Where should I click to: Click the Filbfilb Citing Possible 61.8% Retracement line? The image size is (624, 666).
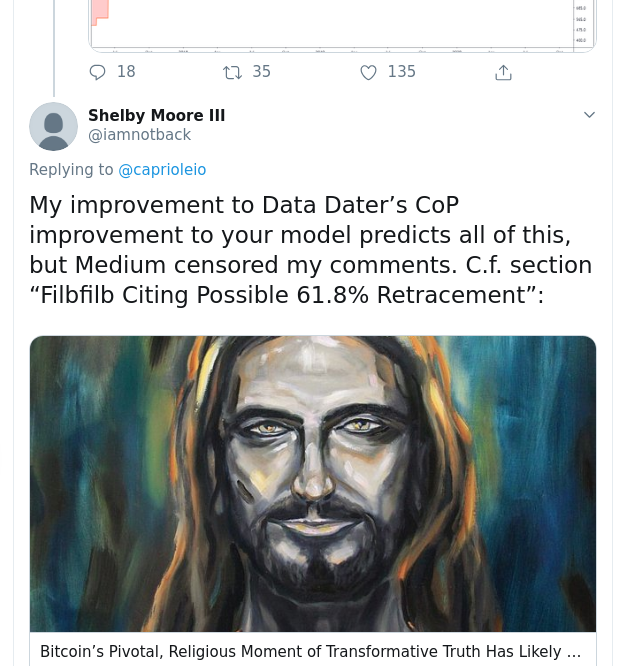286,295
